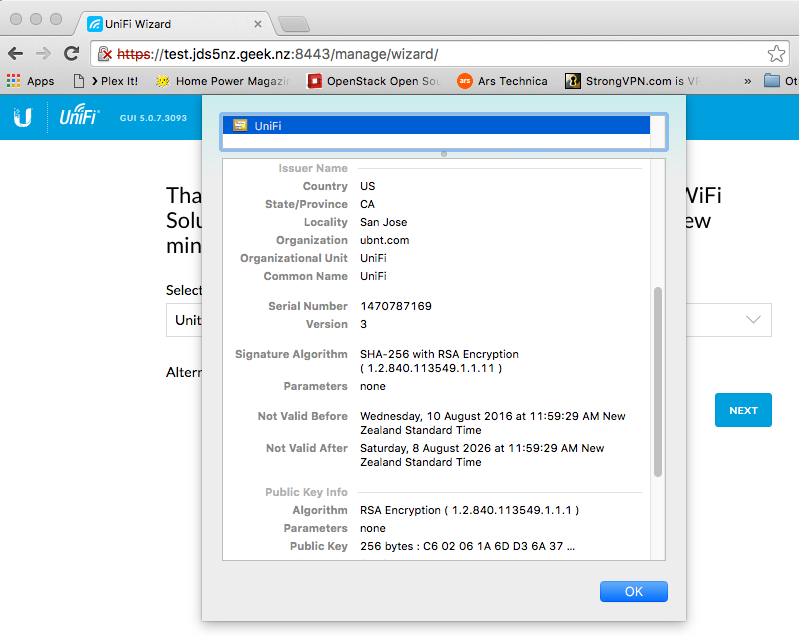Open the OpenStack Open Source bookmark

pos(374,81)
